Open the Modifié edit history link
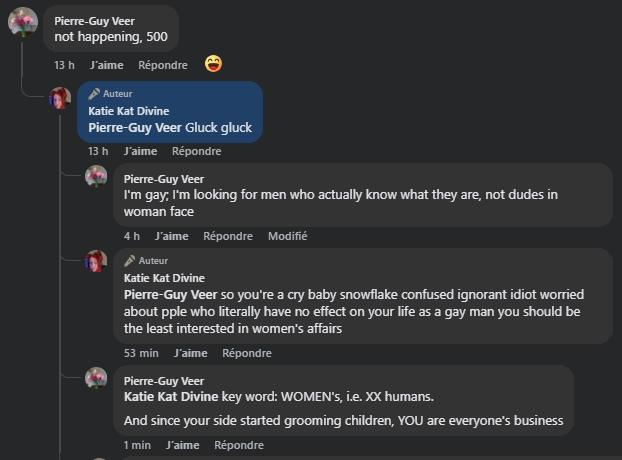The height and width of the screenshot is (460, 622). point(287,236)
